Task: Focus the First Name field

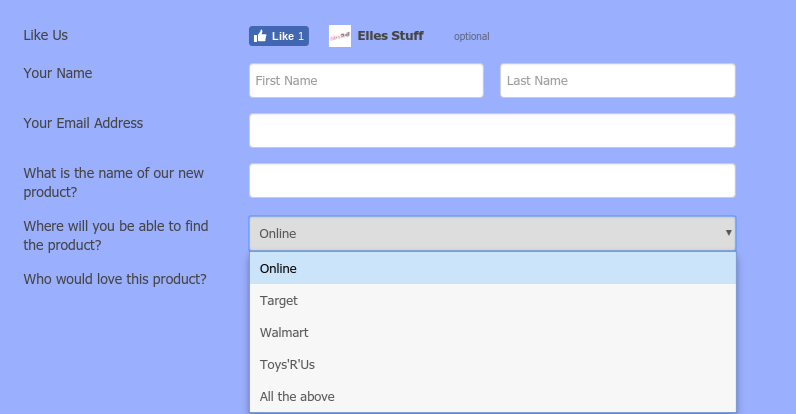Action: [x=366, y=81]
